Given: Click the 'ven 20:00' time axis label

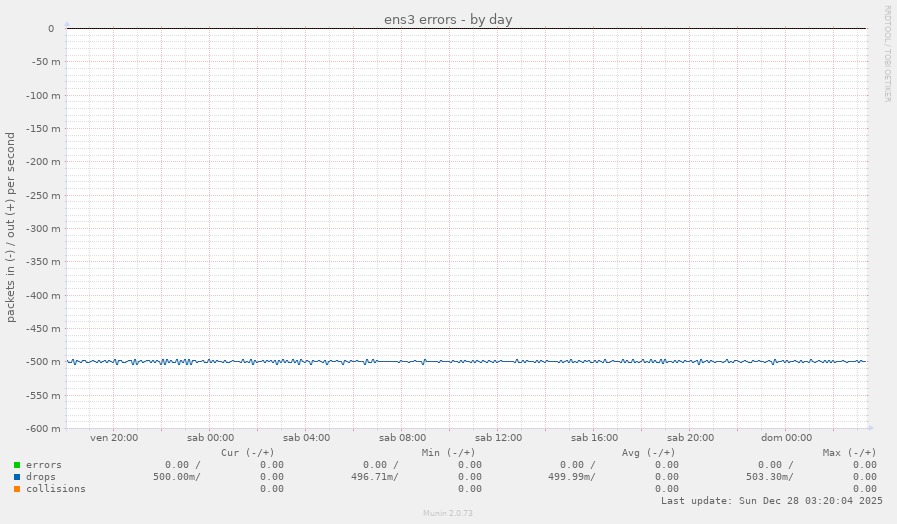Looking at the screenshot, I should coord(114,438).
